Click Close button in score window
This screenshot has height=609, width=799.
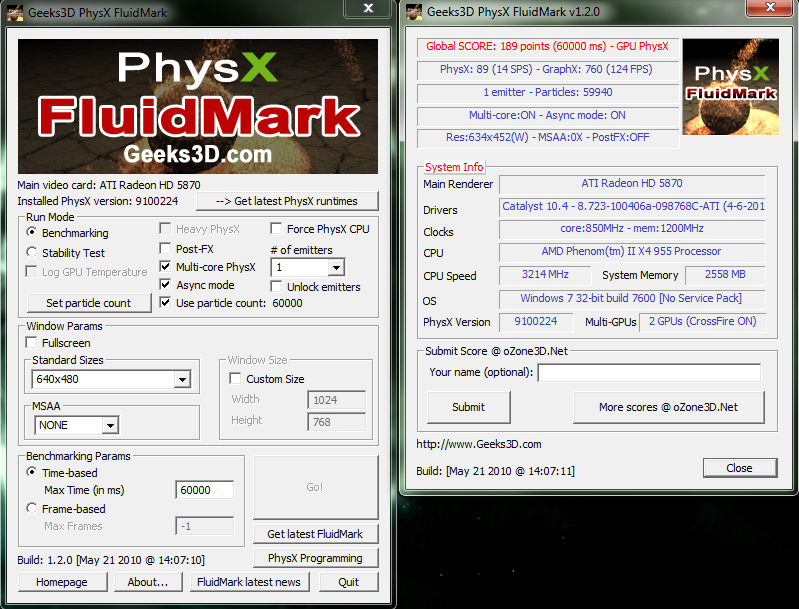coord(740,468)
